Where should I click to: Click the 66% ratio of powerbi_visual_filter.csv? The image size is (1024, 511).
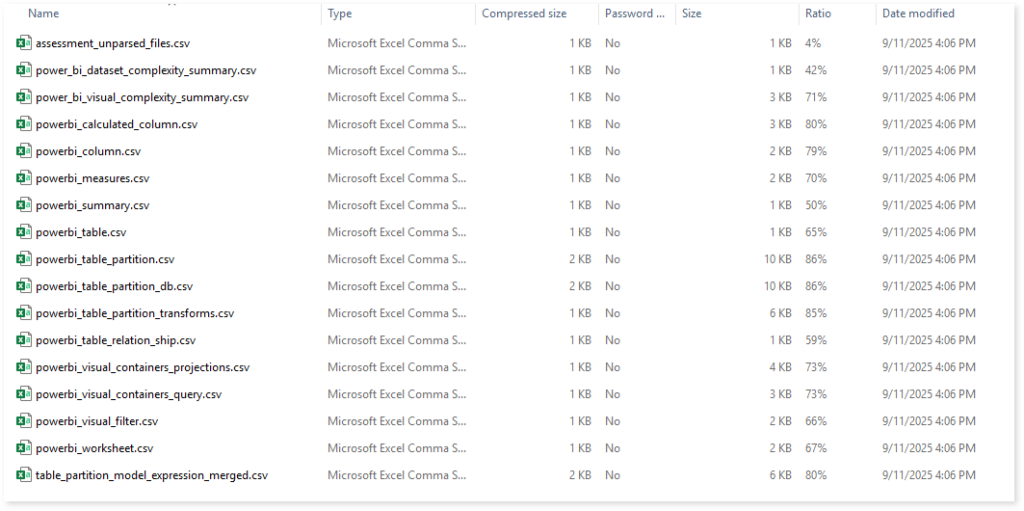(x=816, y=421)
